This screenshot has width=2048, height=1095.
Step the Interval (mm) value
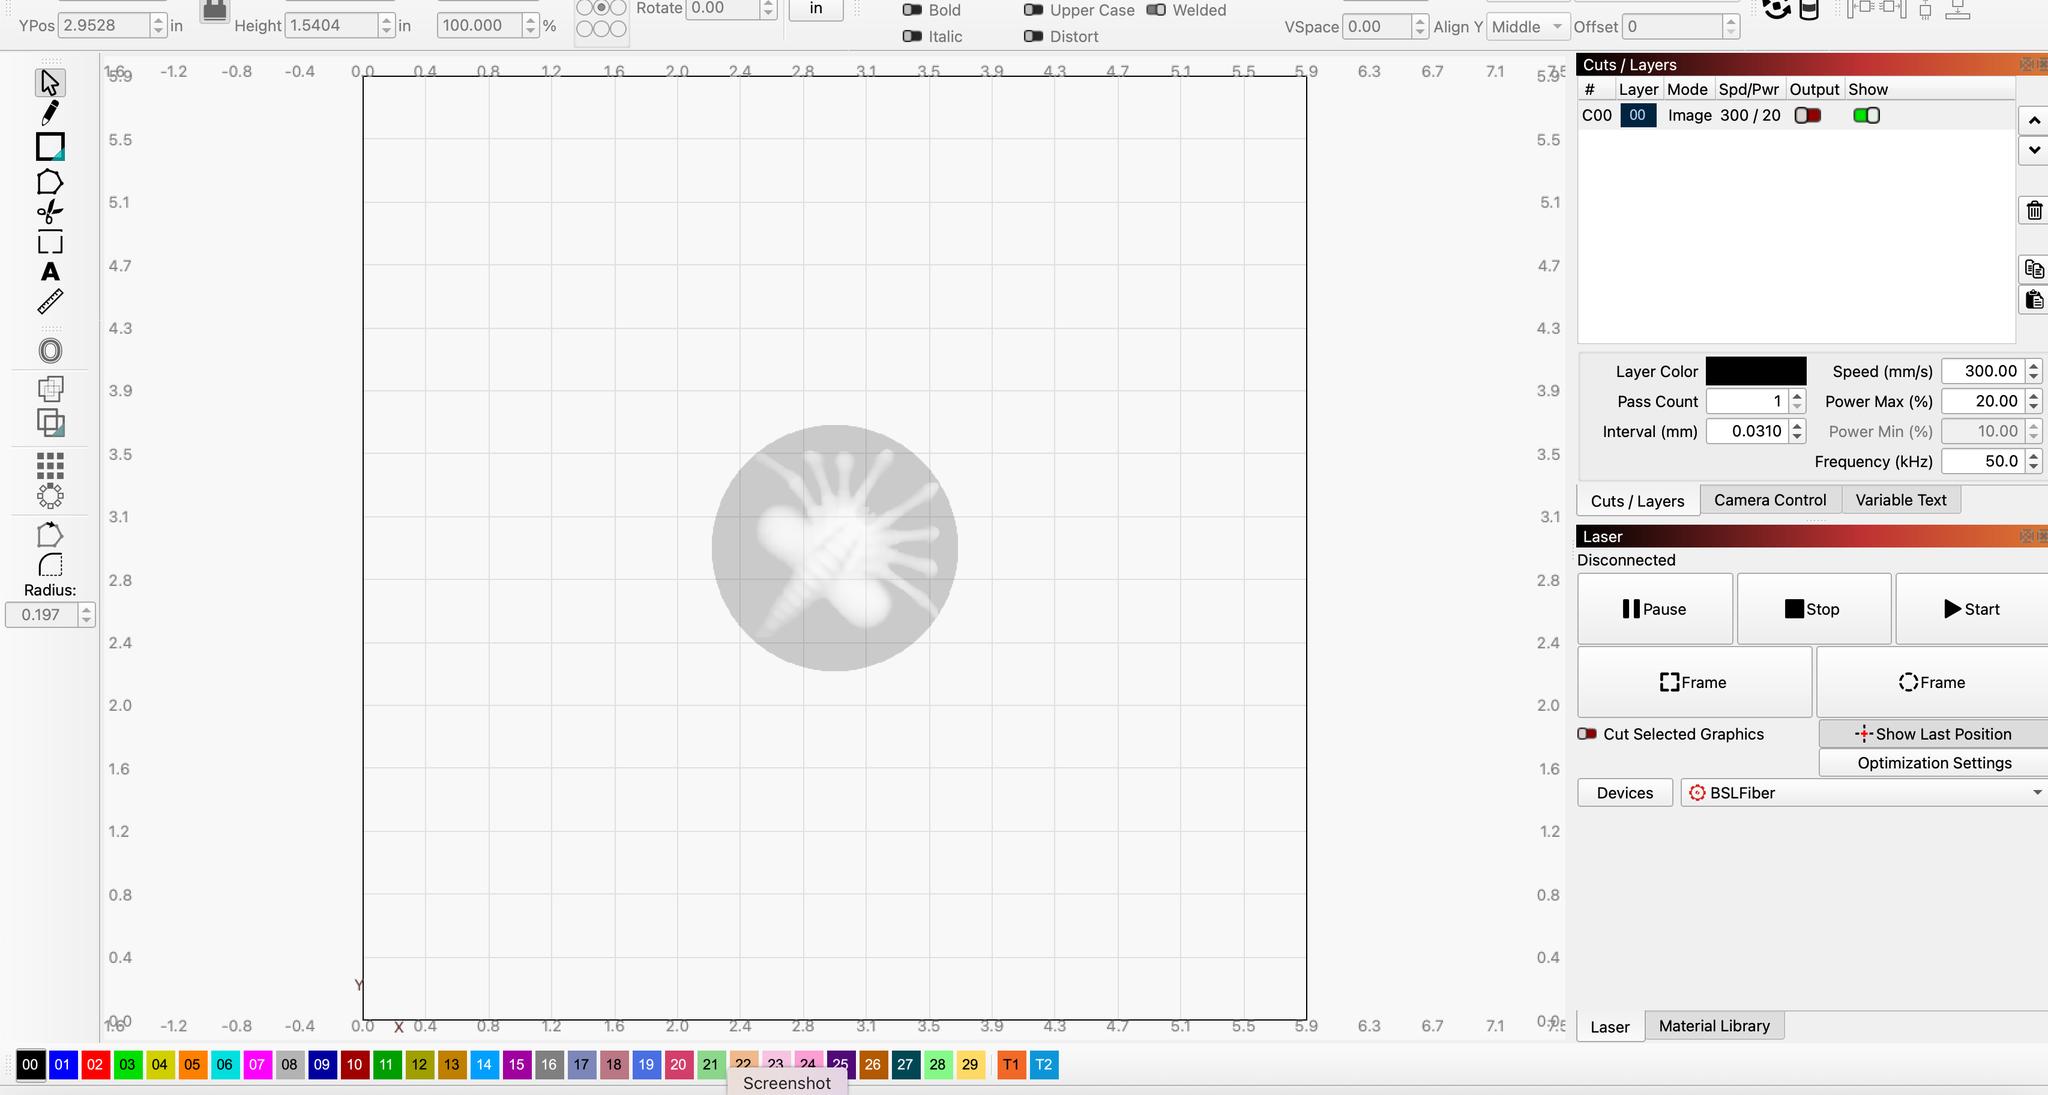tap(1797, 431)
